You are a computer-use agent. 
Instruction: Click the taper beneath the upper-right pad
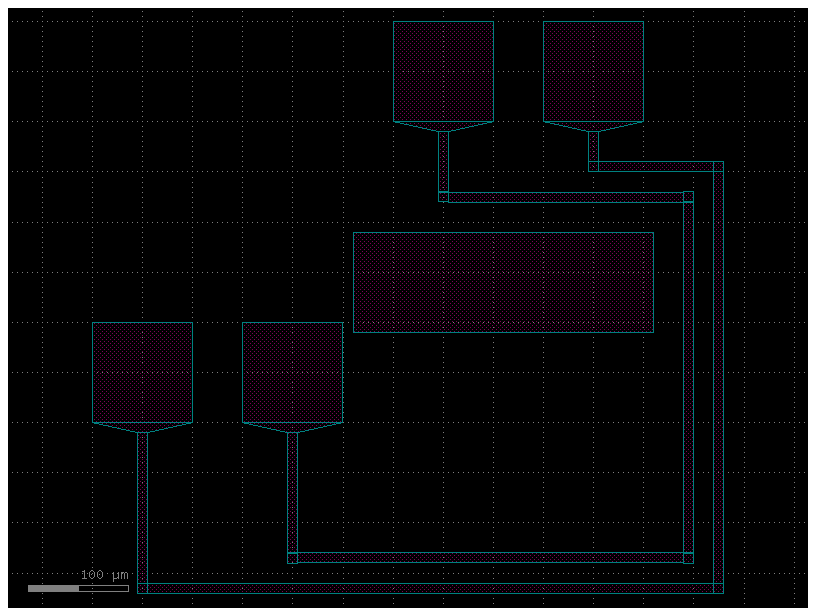point(593,127)
